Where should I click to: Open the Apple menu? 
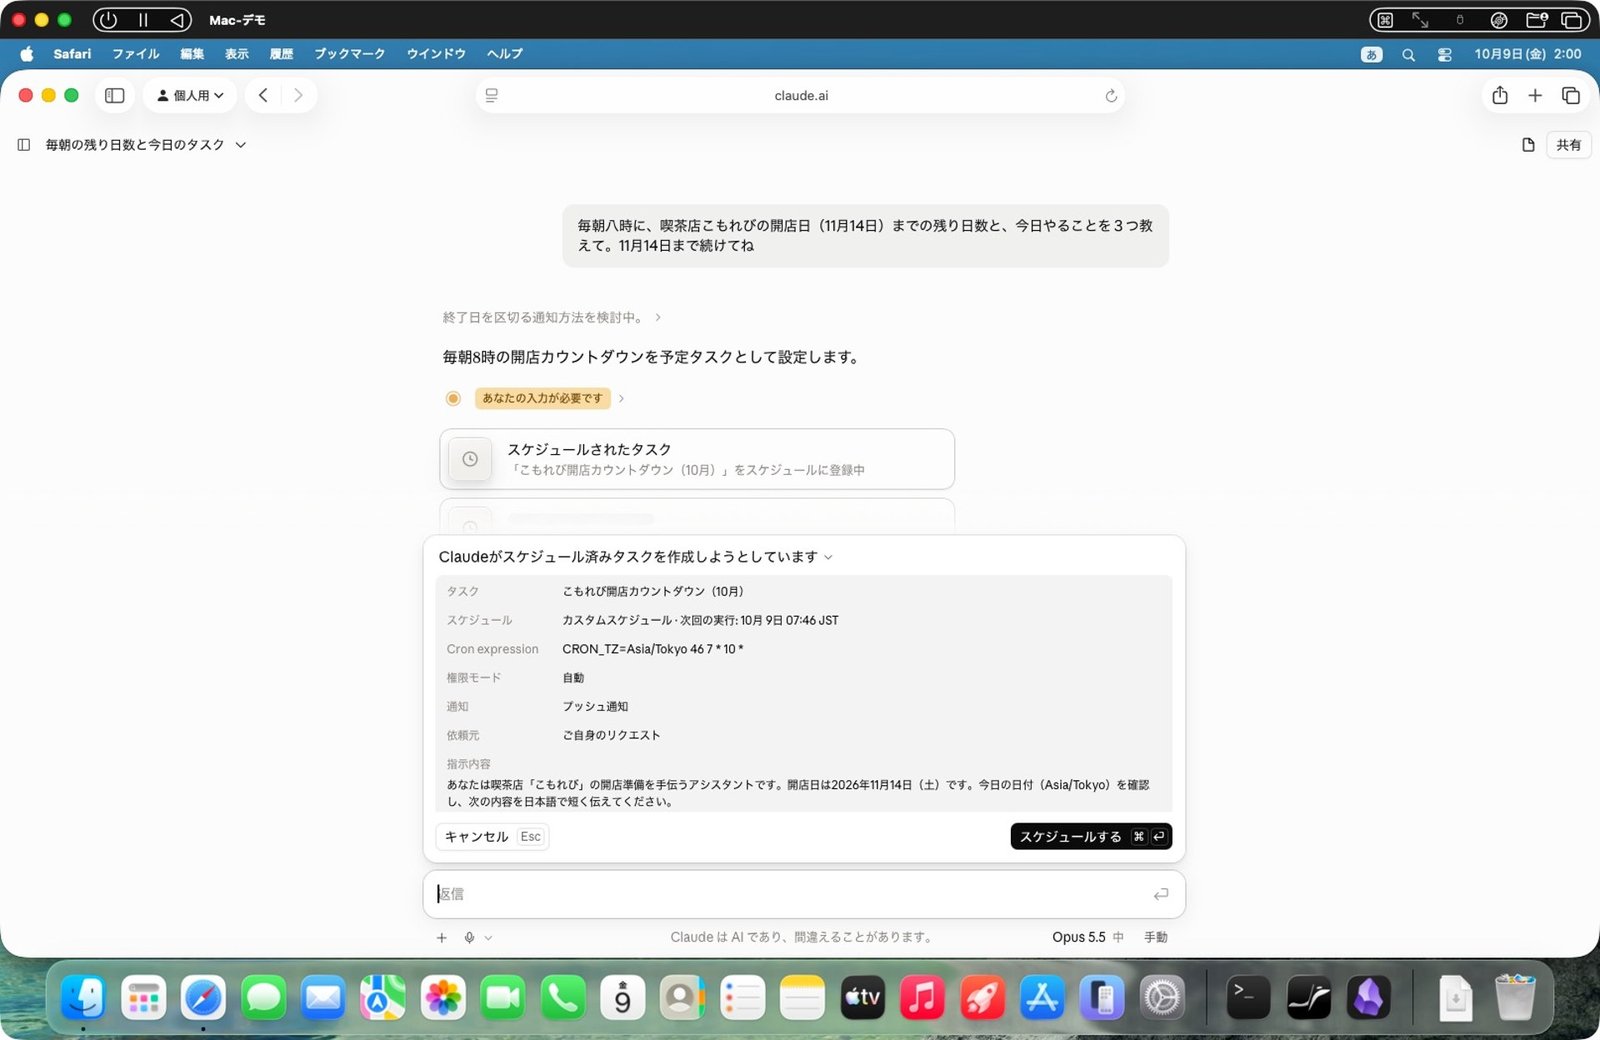coord(27,54)
